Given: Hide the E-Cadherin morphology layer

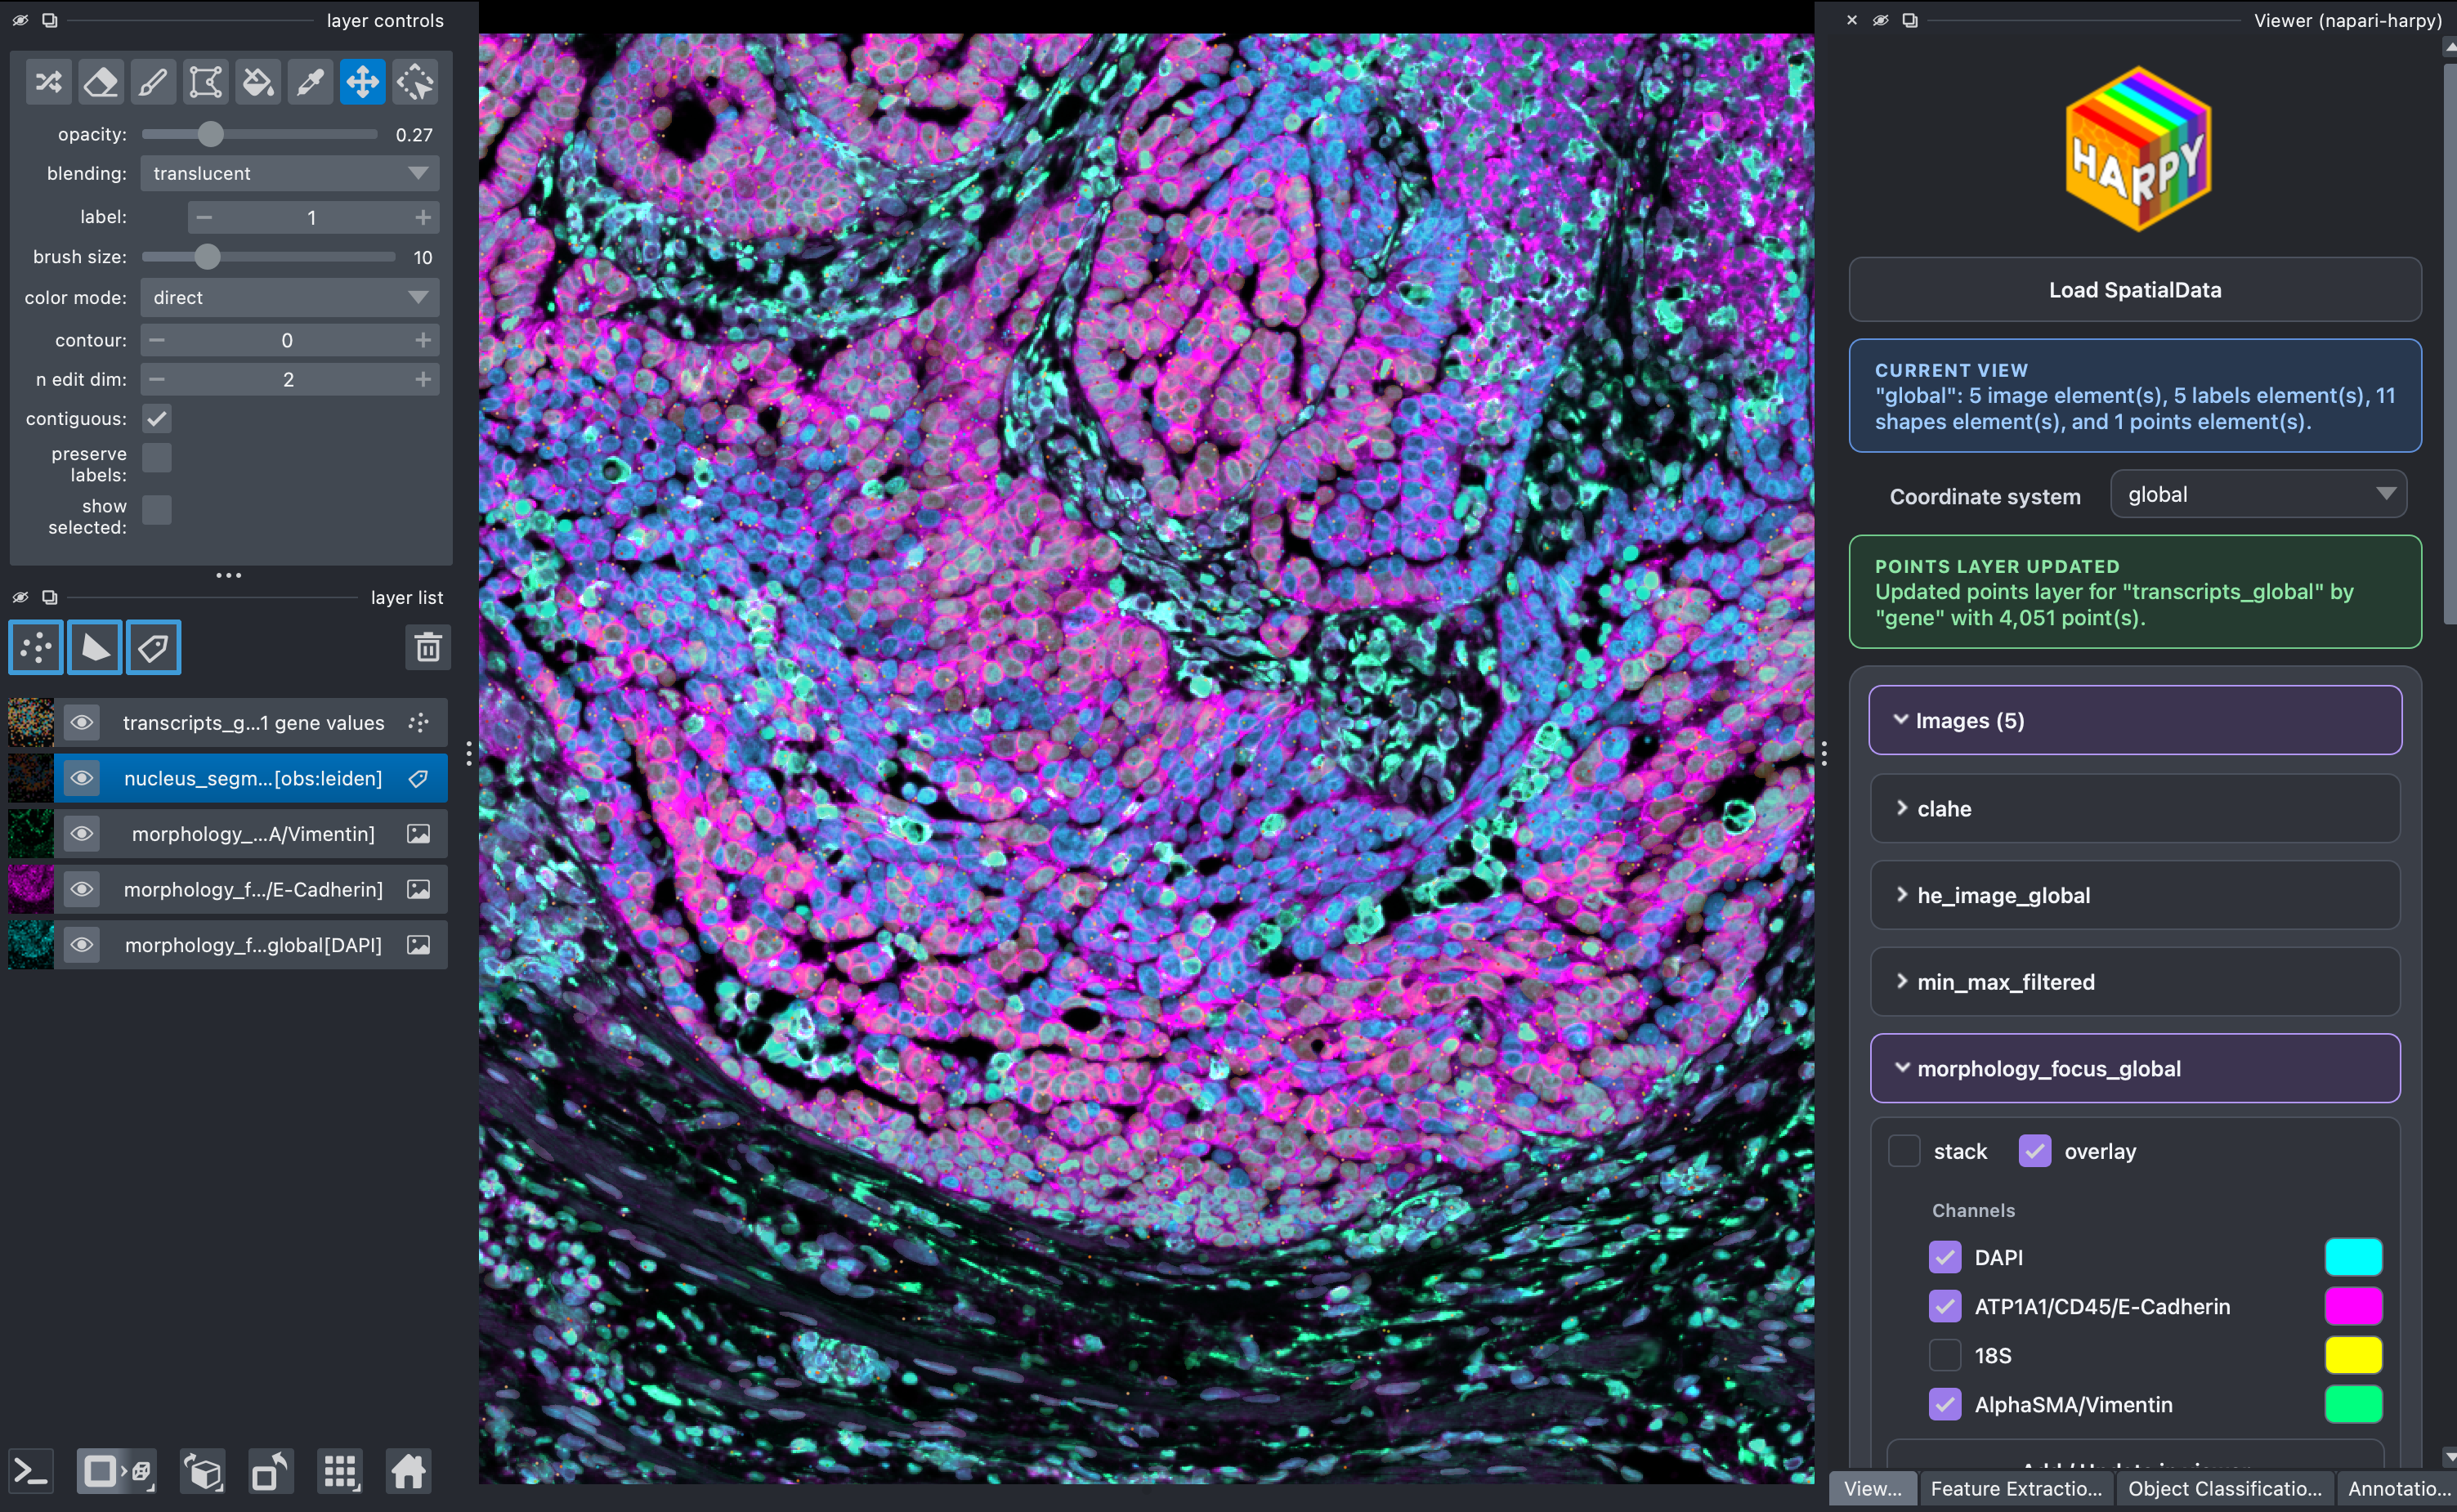Looking at the screenshot, I should point(82,889).
